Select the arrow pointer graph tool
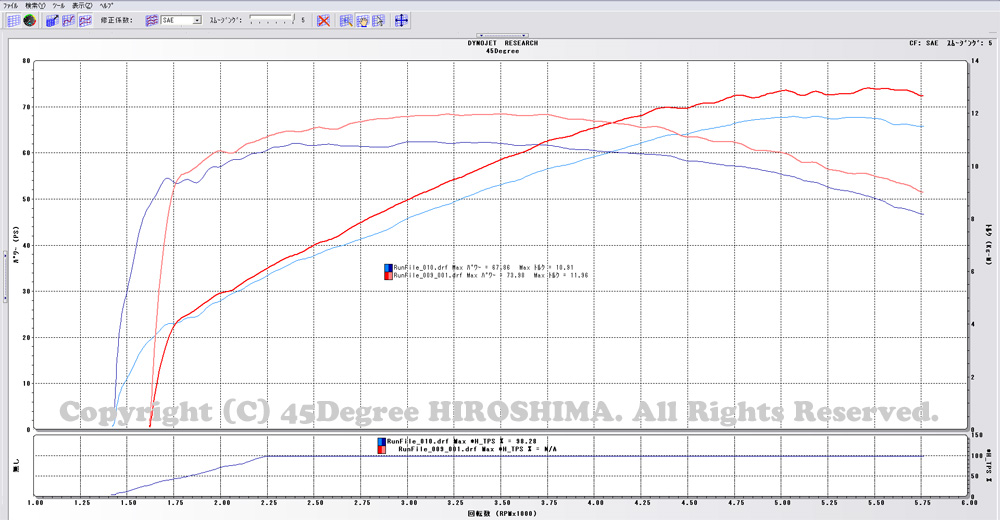The image size is (1000, 520). (378, 20)
